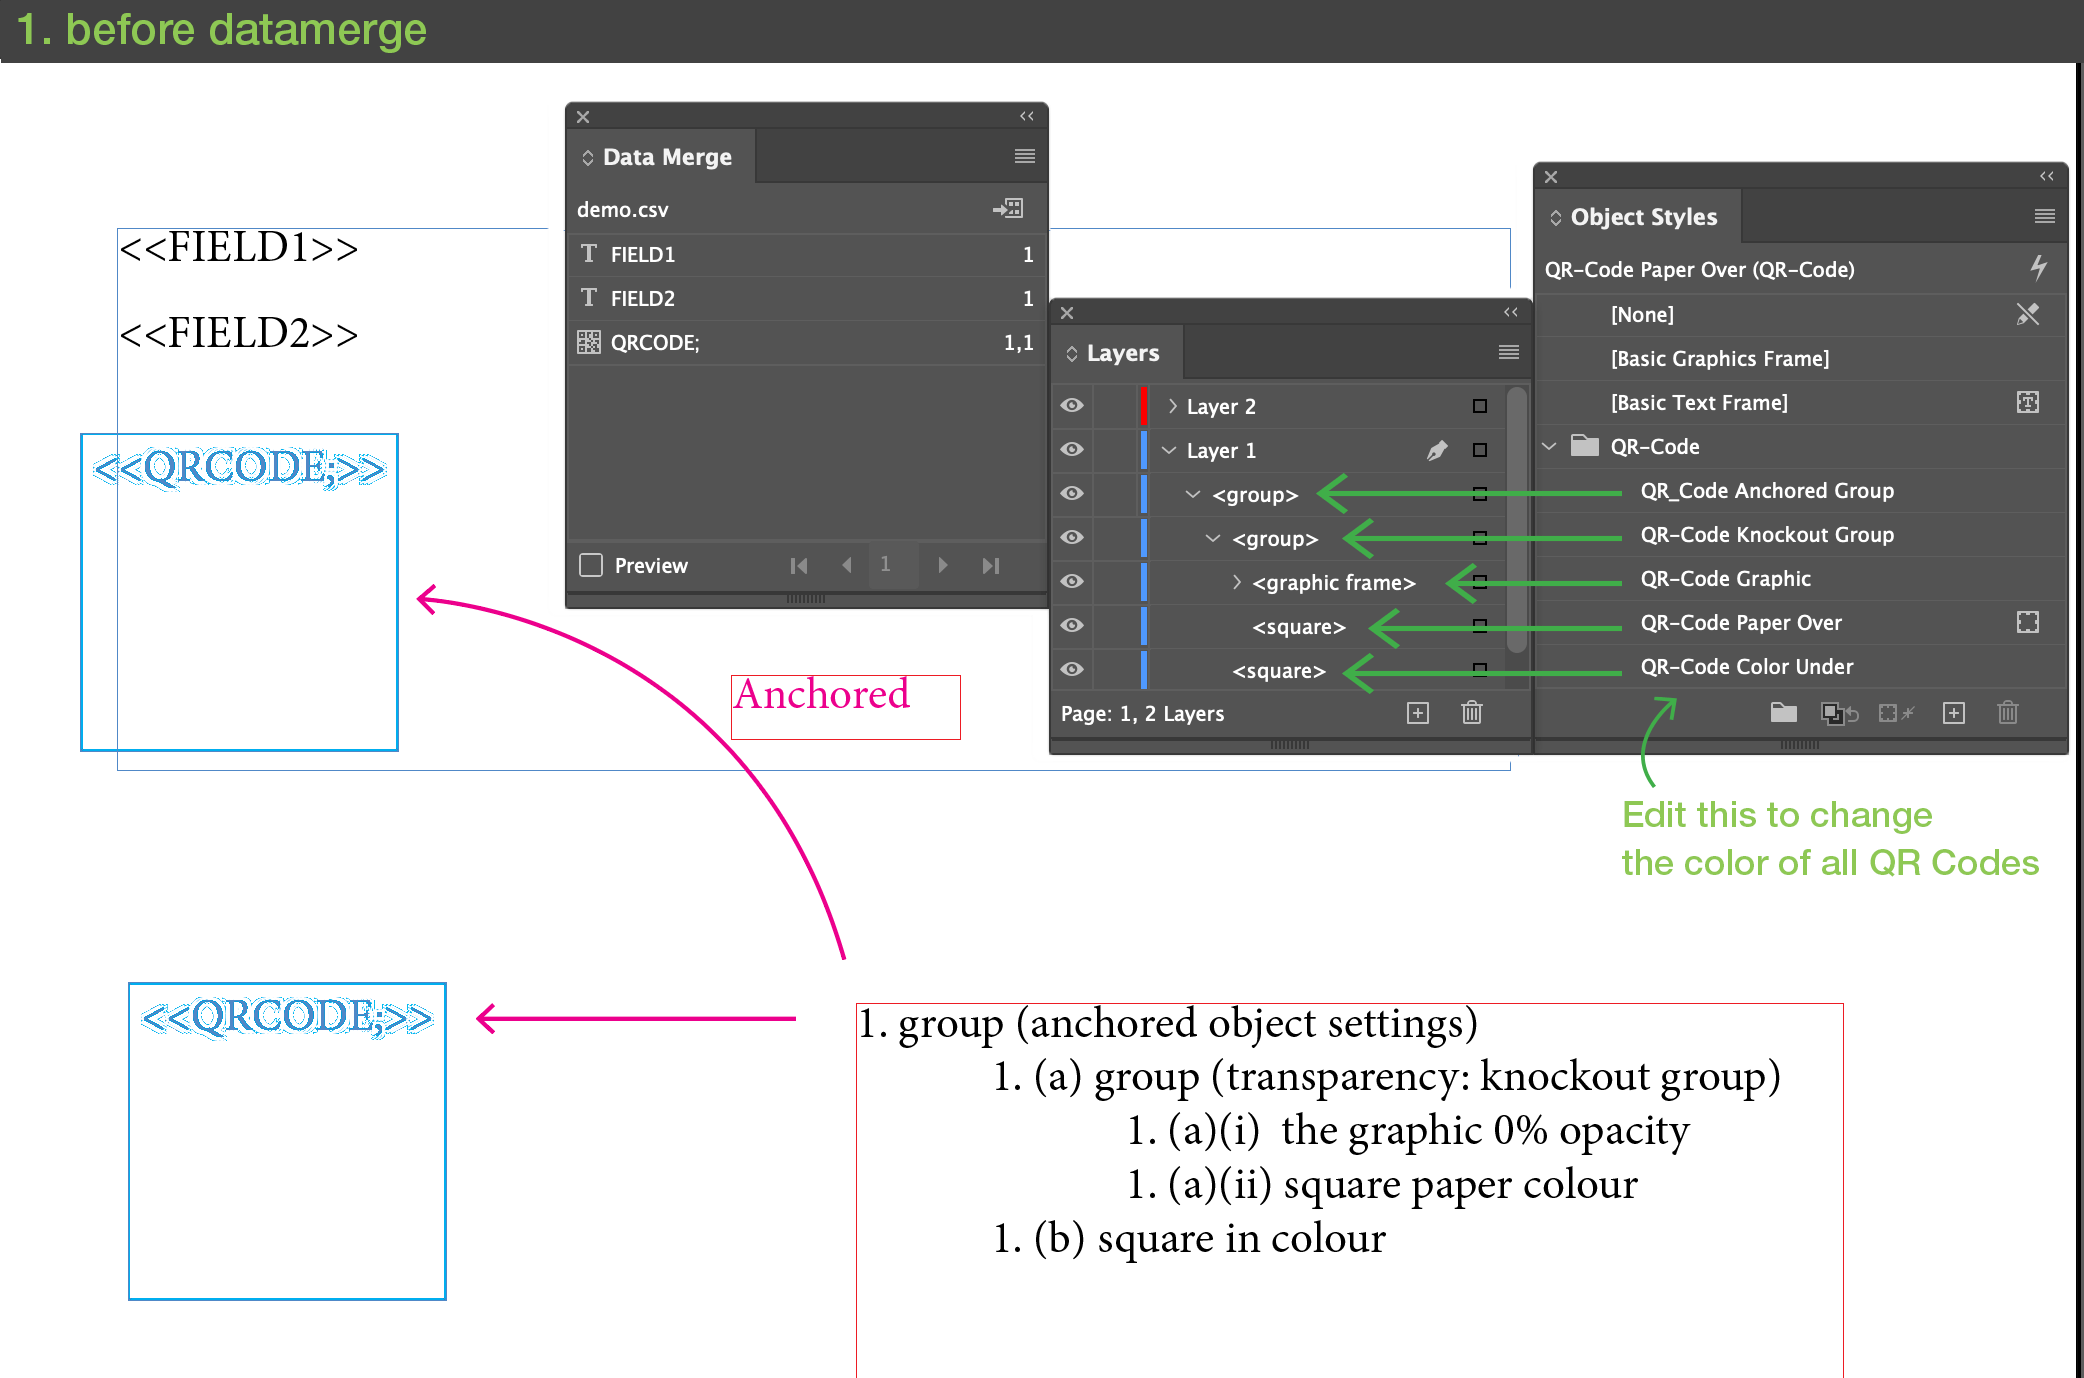Hide Layer 2 with its eye icon

coord(1072,406)
